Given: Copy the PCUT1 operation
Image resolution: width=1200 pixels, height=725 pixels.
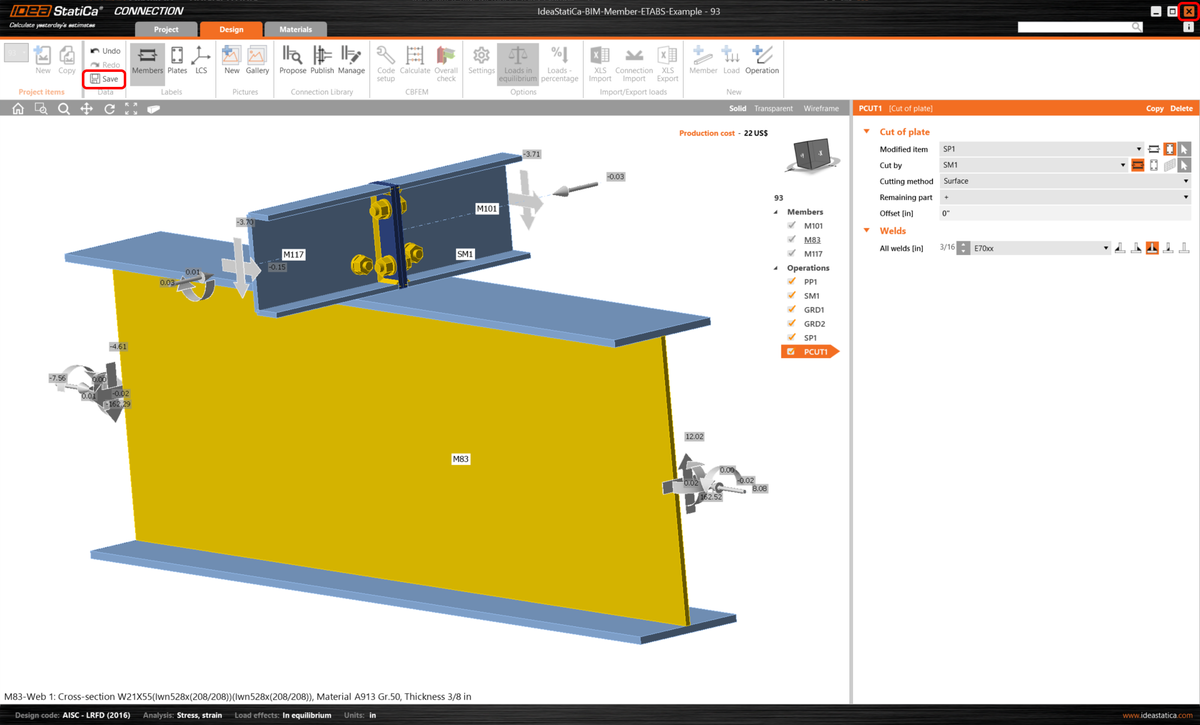Looking at the screenshot, I should 1155,107.
